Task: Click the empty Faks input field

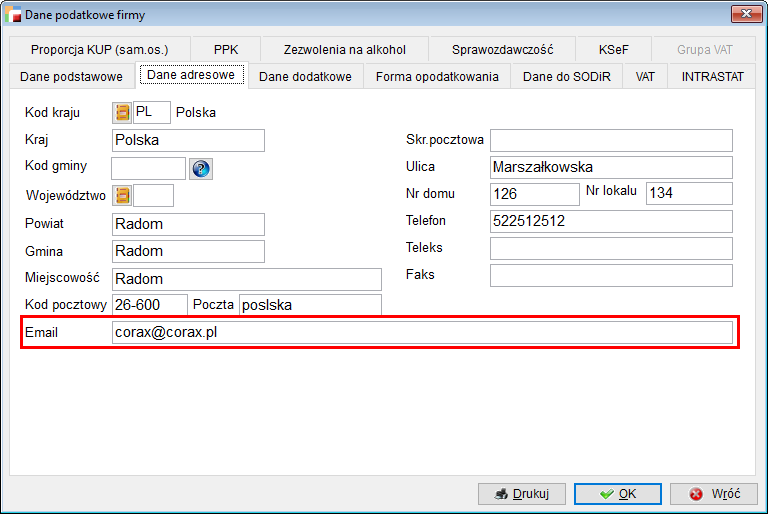Action: pos(611,275)
